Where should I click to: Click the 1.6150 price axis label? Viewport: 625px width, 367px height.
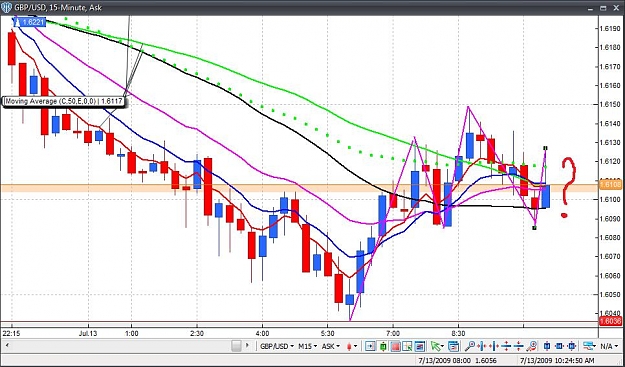click(610, 104)
